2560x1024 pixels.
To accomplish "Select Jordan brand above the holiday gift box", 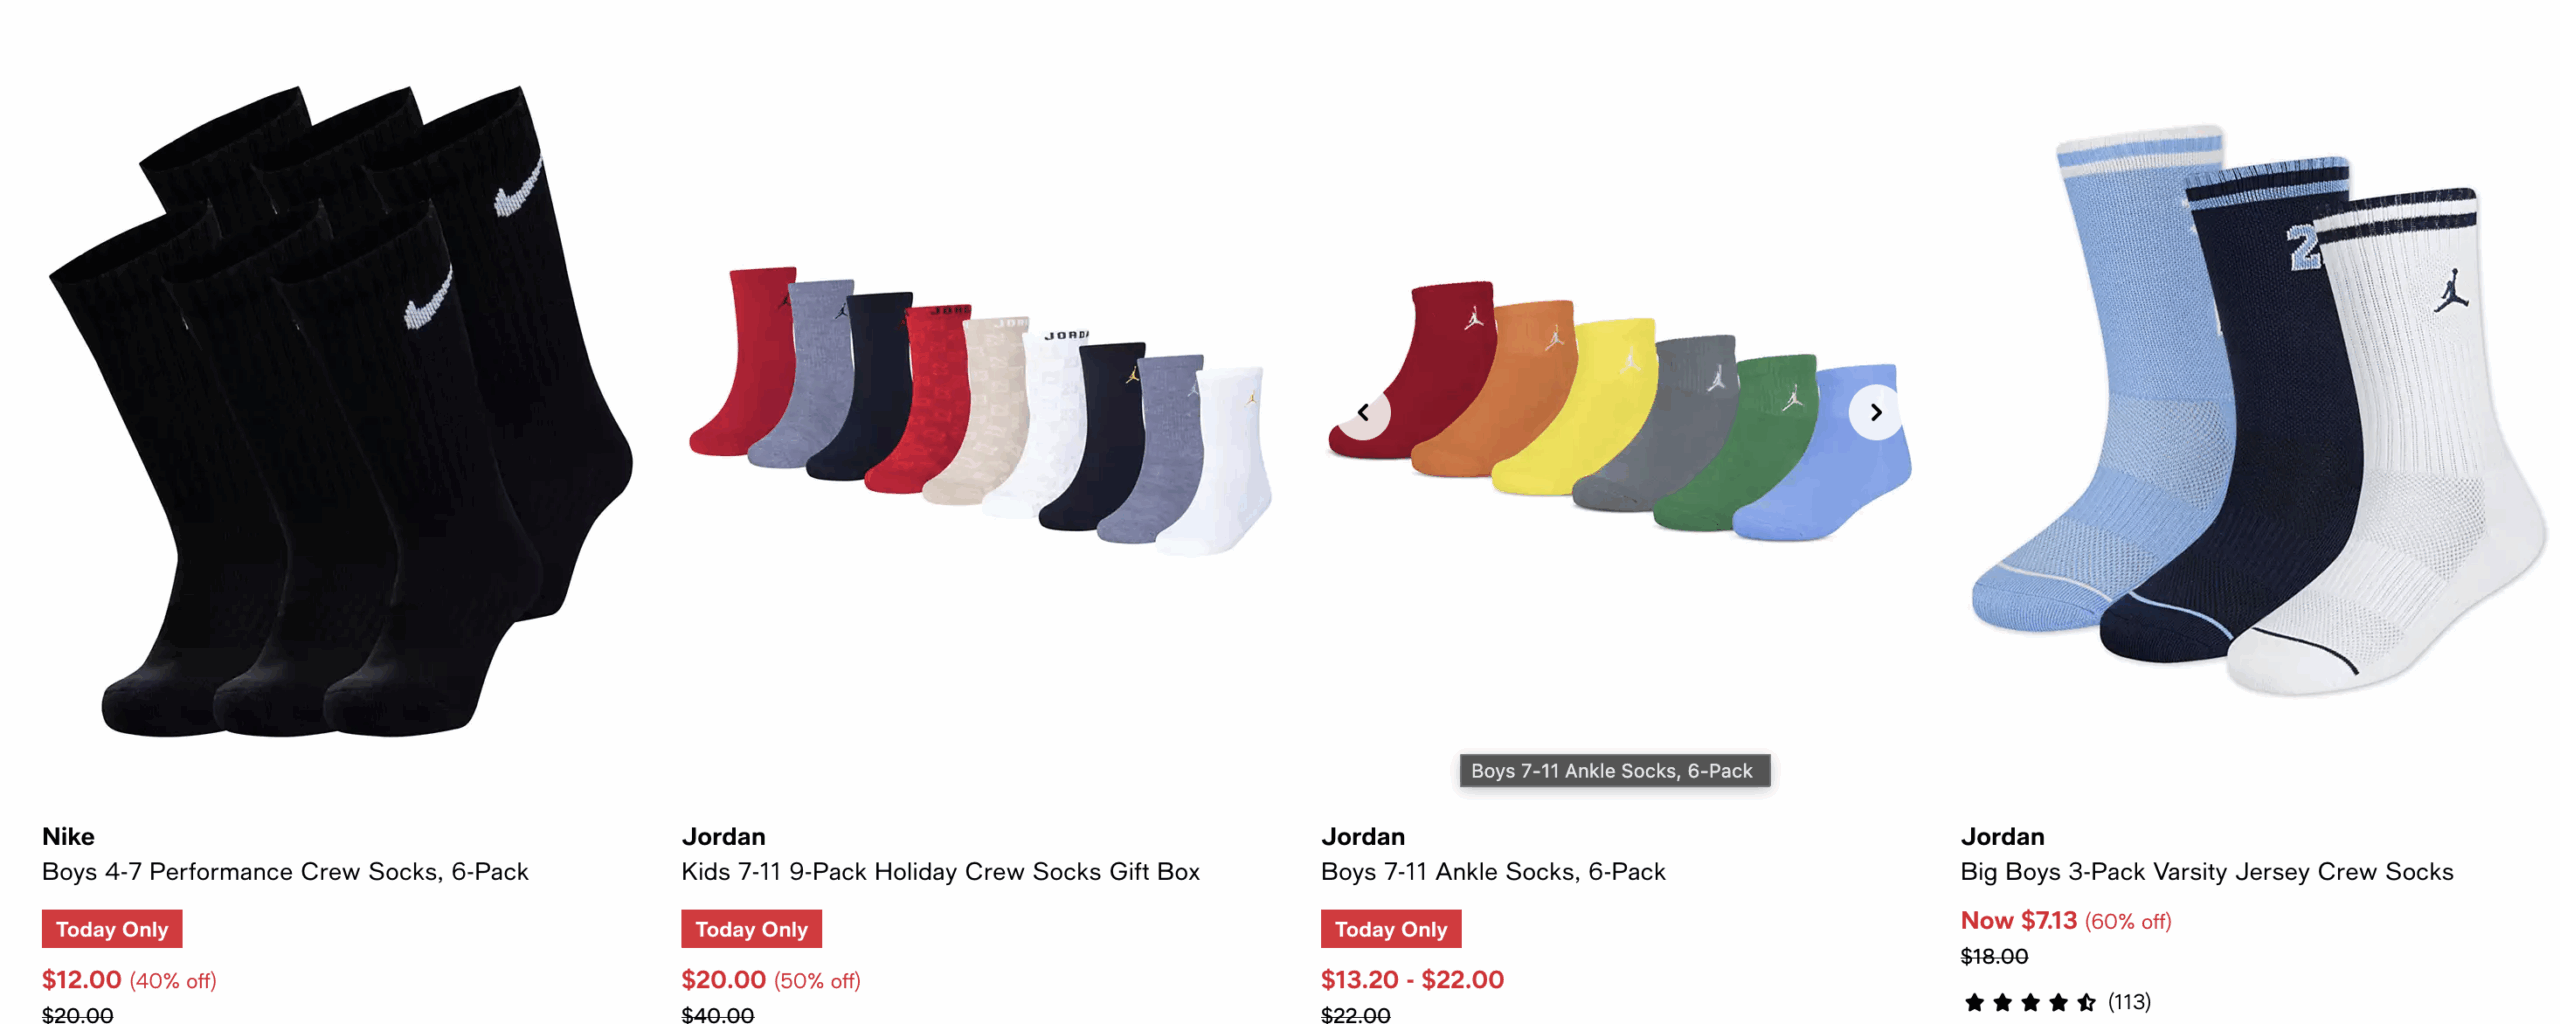I will pyautogui.click(x=723, y=836).
